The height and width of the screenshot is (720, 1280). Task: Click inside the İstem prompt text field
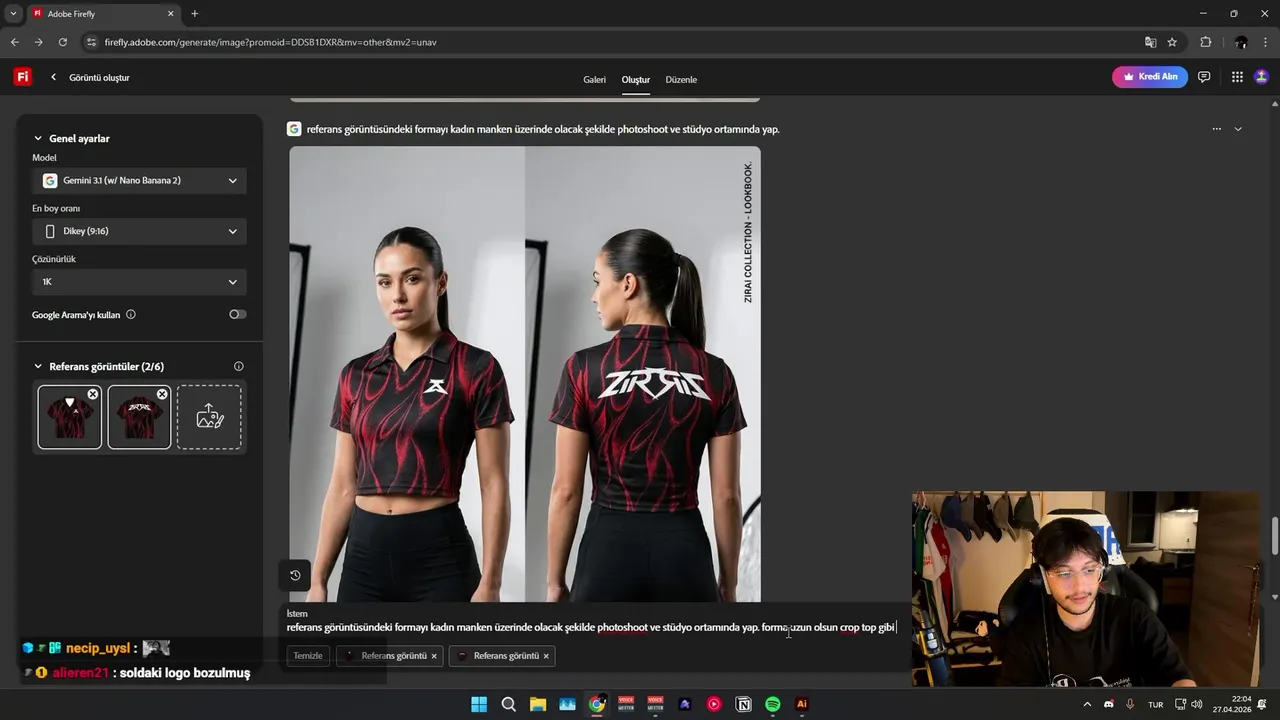591,628
